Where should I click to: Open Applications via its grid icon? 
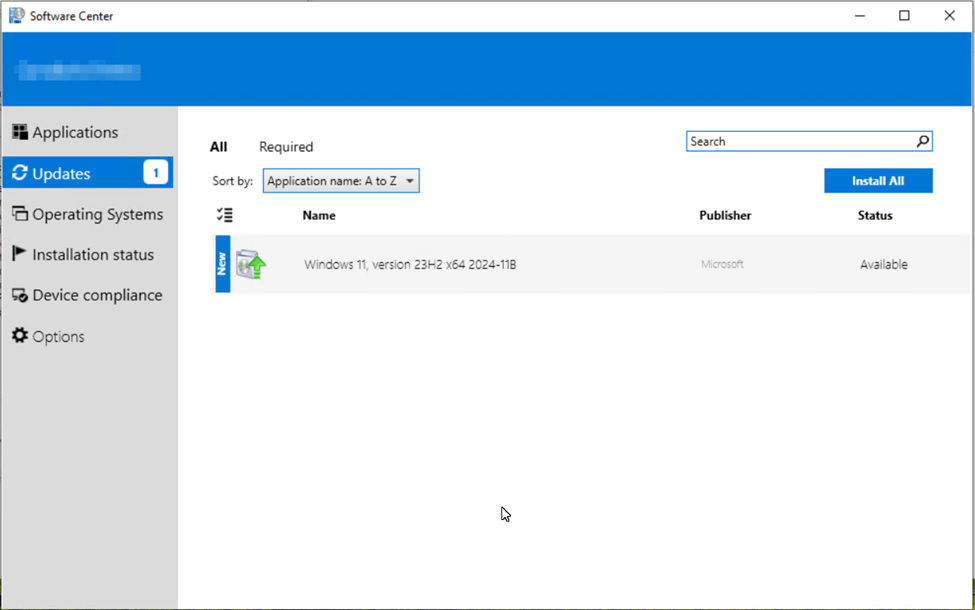coord(19,132)
